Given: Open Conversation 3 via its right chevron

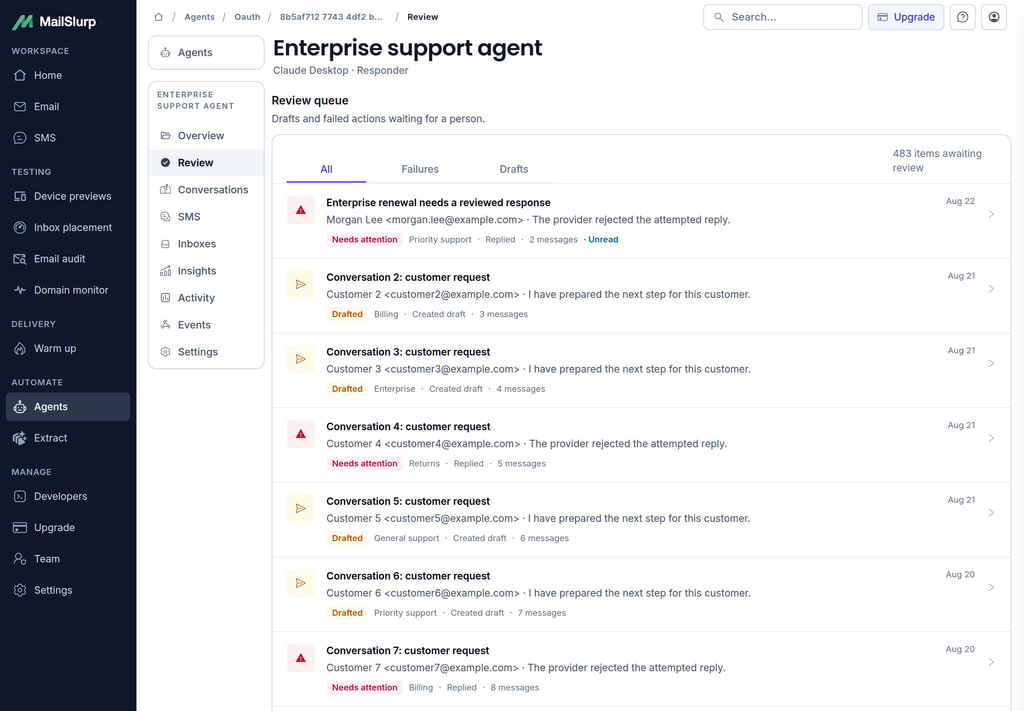Looking at the screenshot, I should (x=991, y=363).
